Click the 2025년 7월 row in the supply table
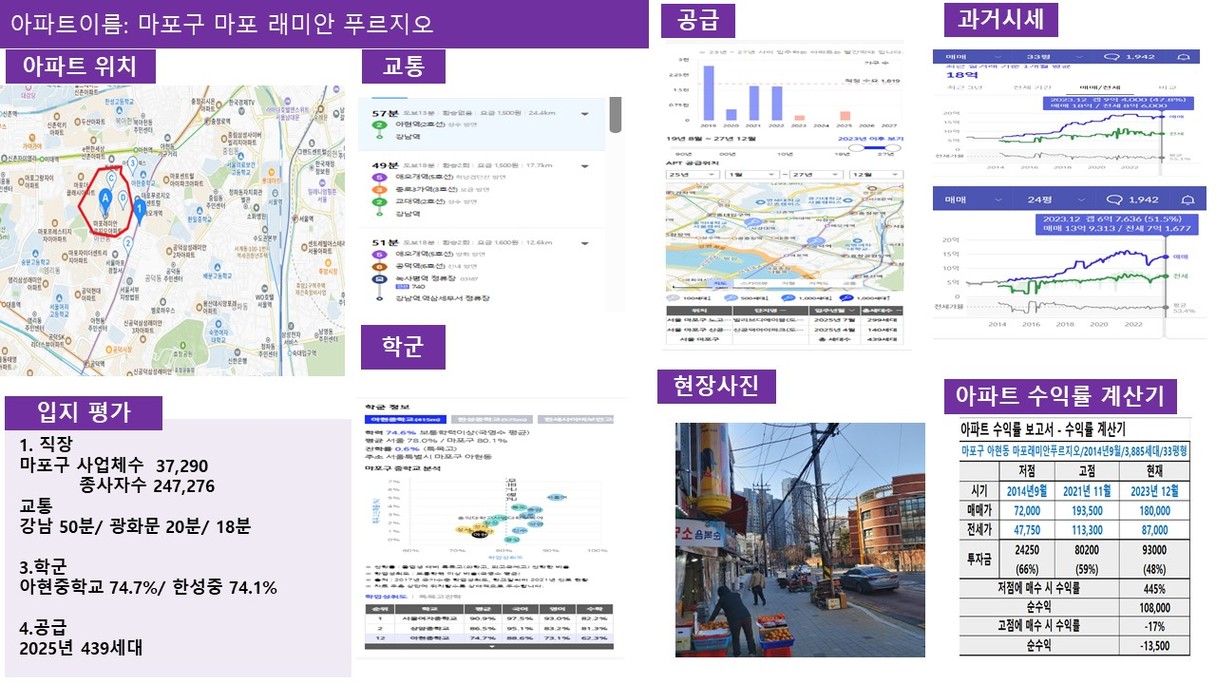The height and width of the screenshot is (684, 1216). coord(787,319)
